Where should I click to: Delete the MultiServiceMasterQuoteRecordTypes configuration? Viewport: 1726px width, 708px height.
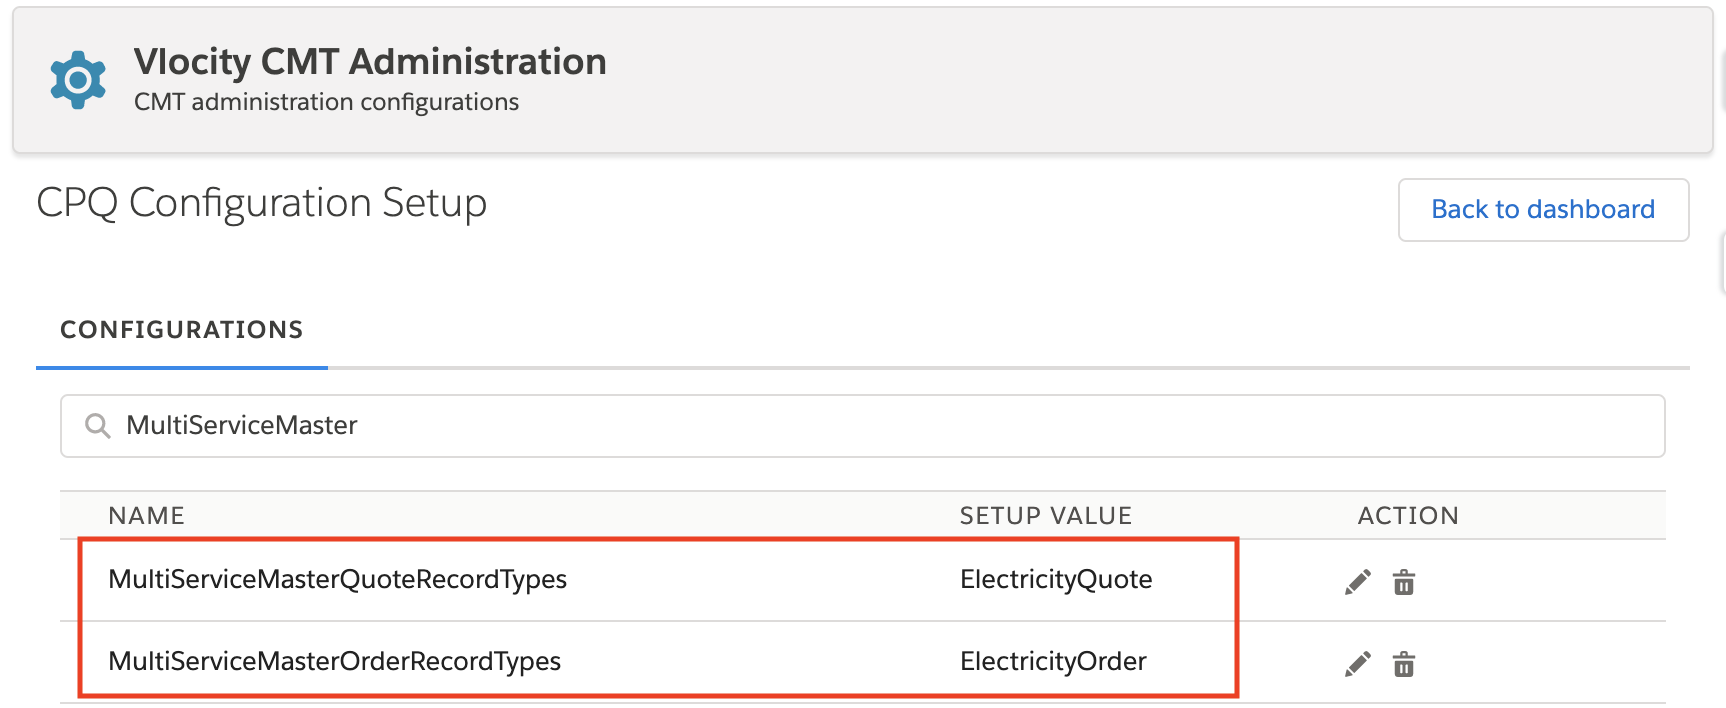coord(1404,582)
